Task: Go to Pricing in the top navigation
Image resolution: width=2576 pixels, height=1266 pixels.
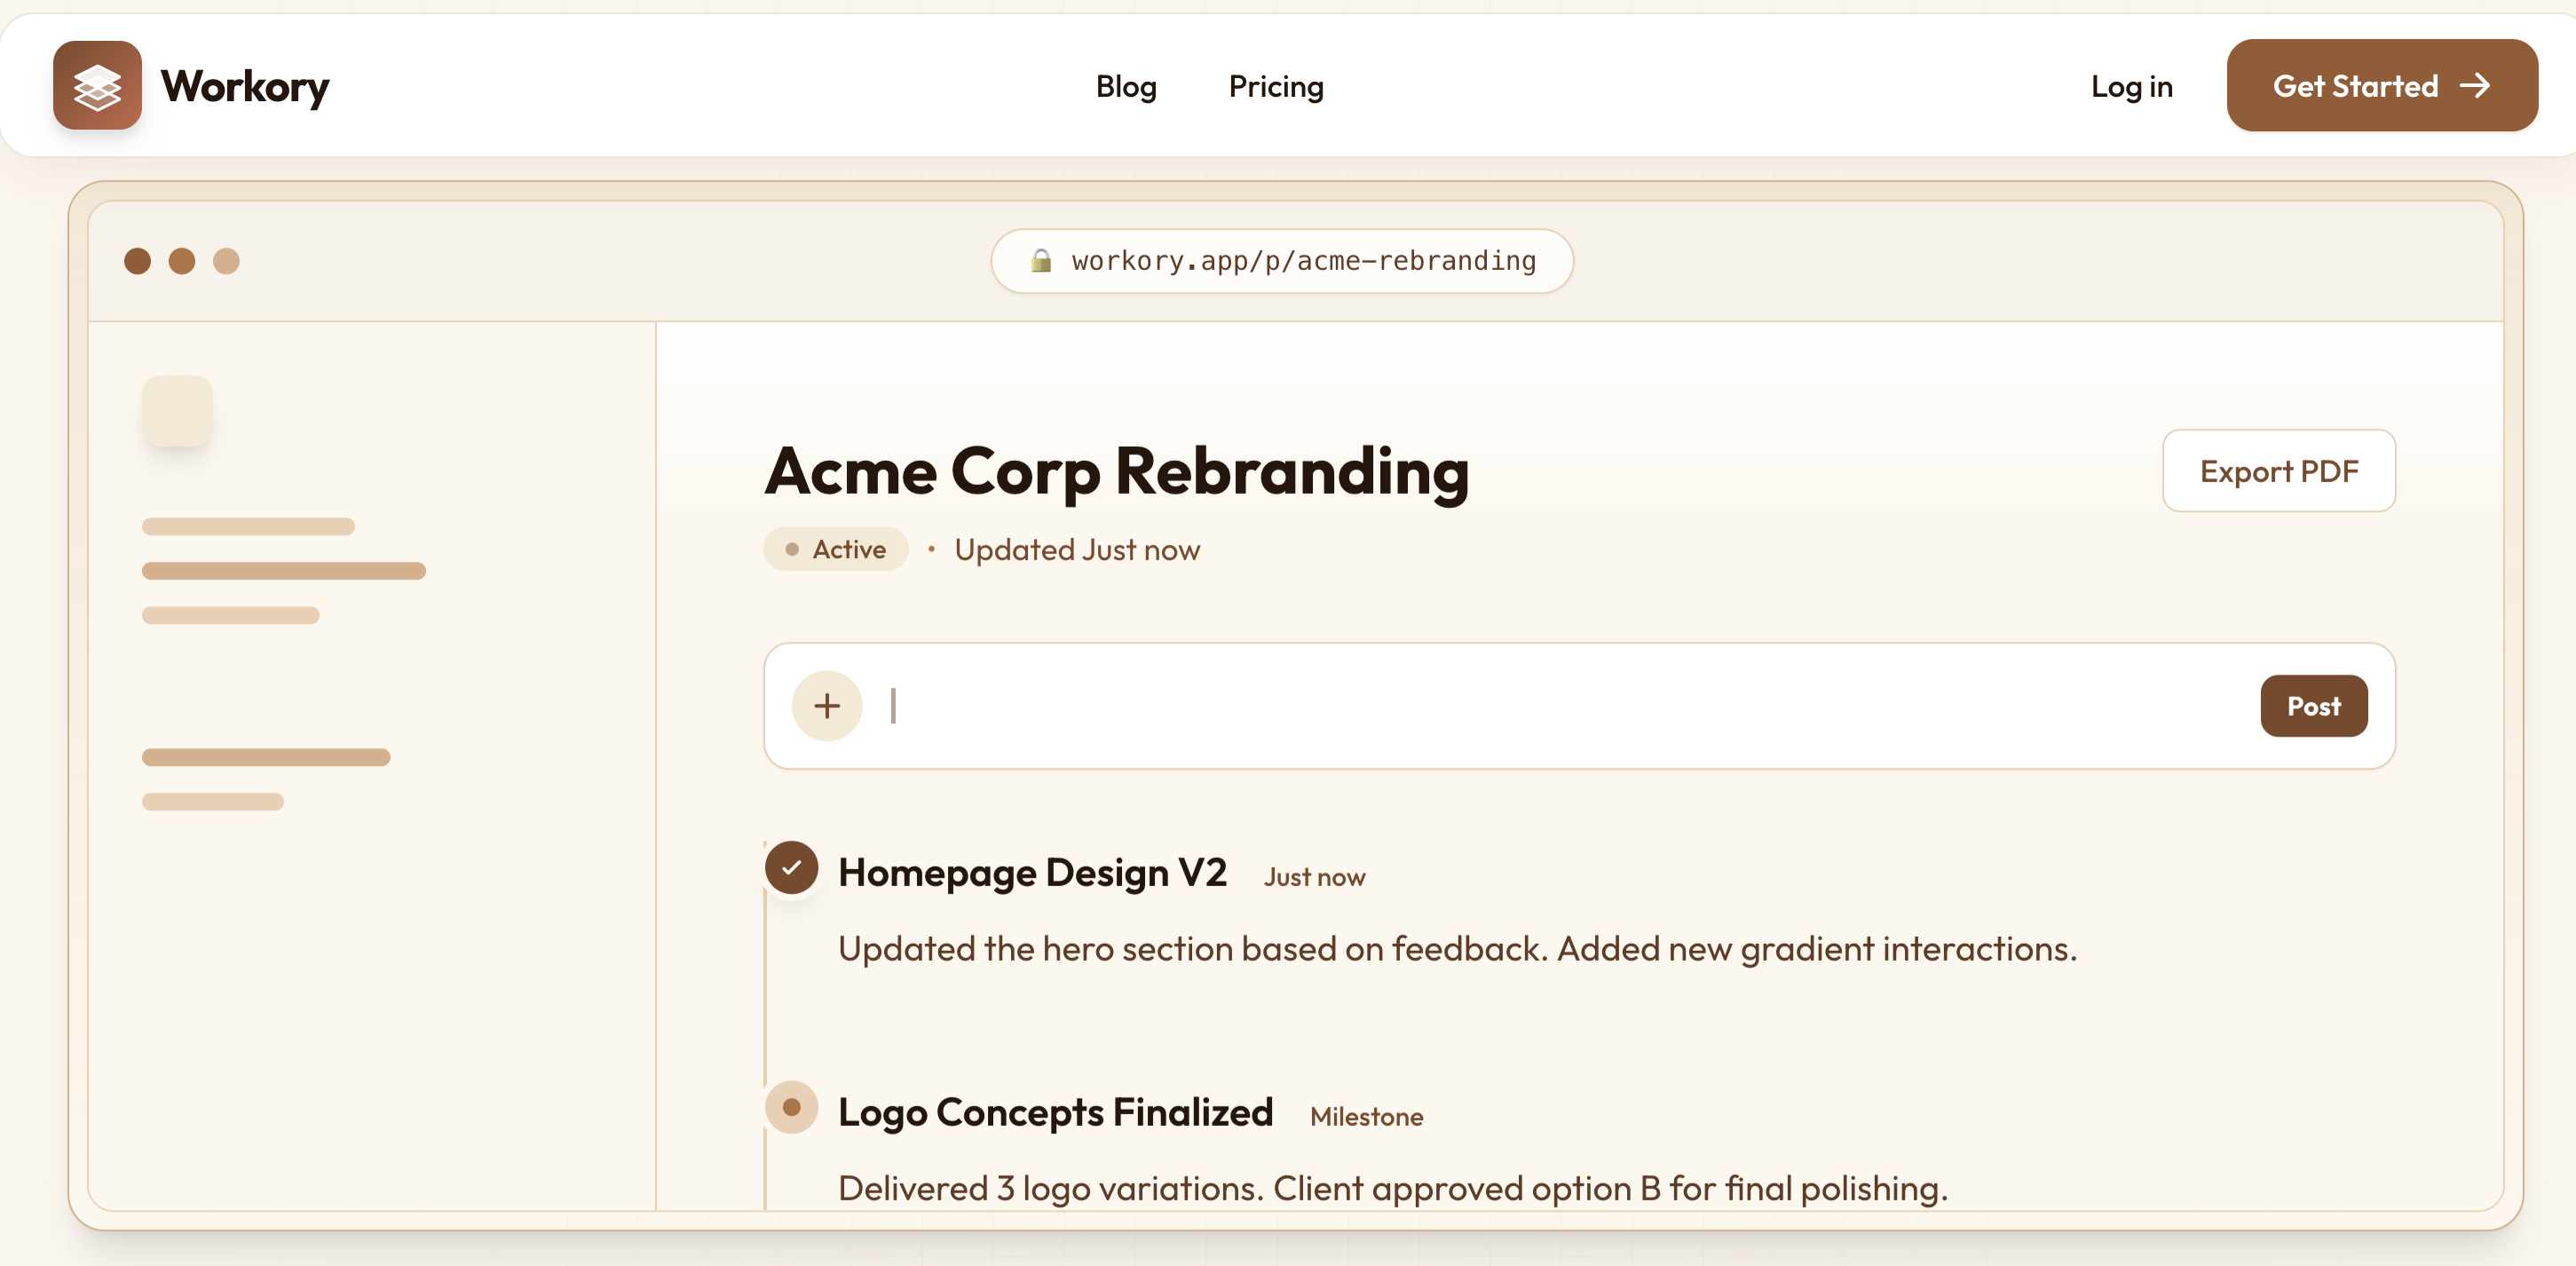Action: pos(1276,86)
